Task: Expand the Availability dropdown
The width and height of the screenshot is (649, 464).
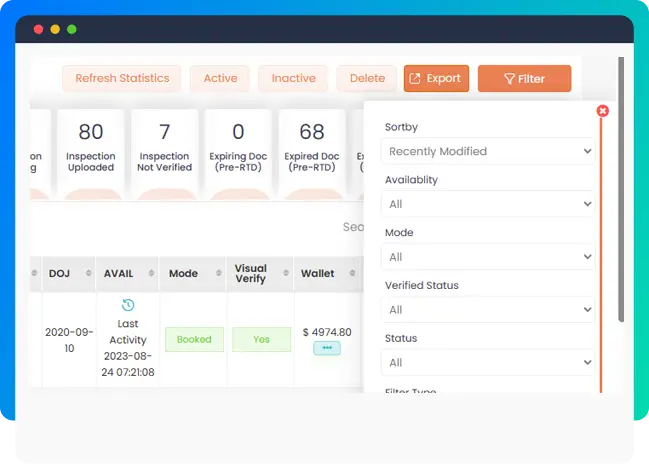Action: 488,204
